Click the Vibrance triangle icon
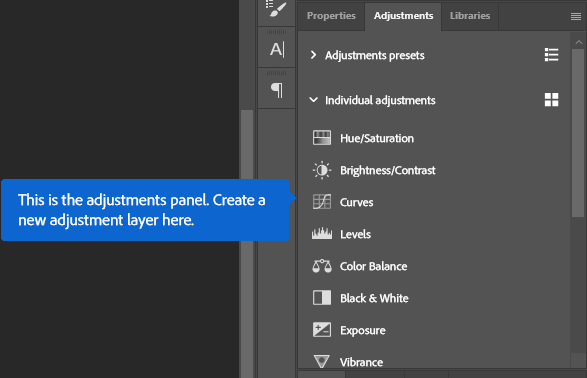The image size is (587, 378). click(x=322, y=362)
